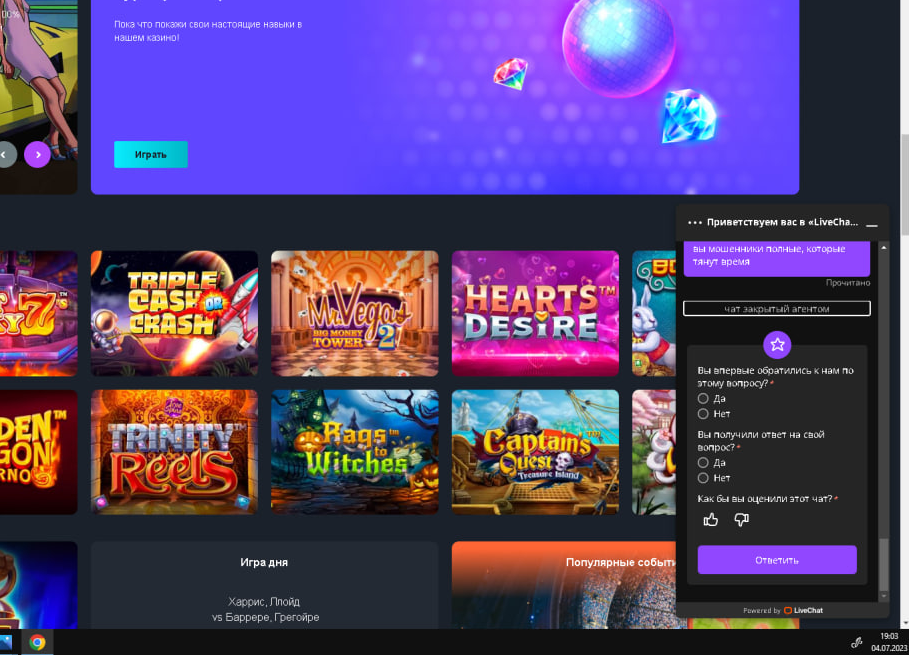This screenshot has height=655, width=909.
Task: Open Trinity Reels game
Action: [174, 452]
